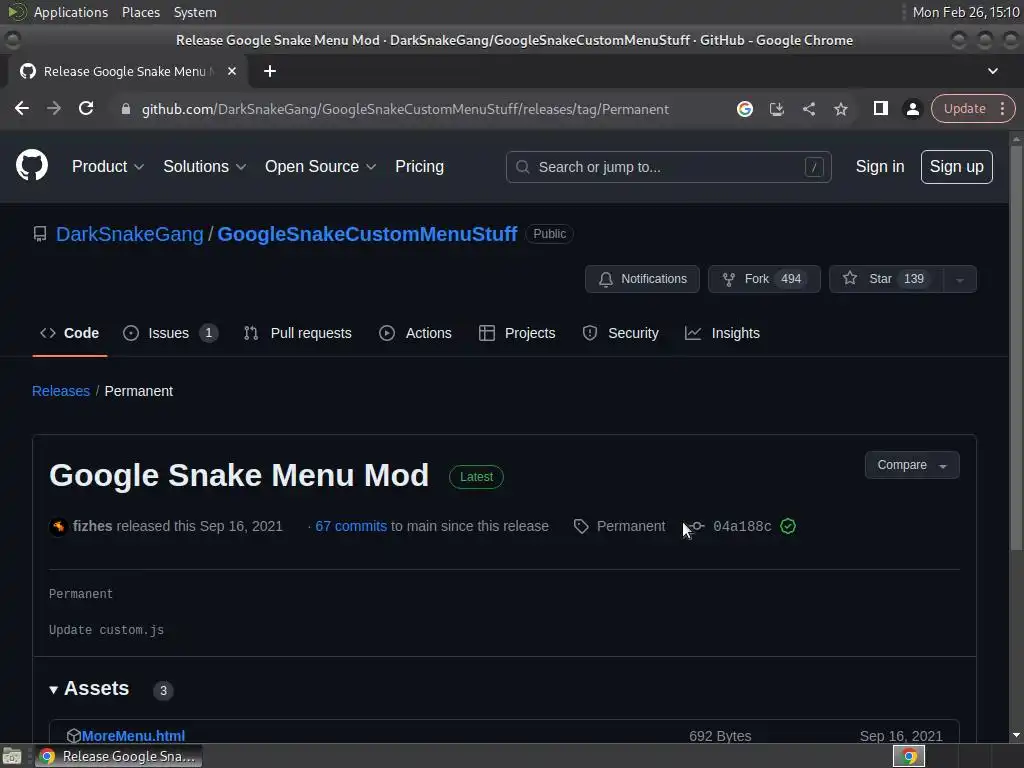Click the clock showing Mon Feb 26
Viewport: 1024px width, 768px height.
(966, 12)
